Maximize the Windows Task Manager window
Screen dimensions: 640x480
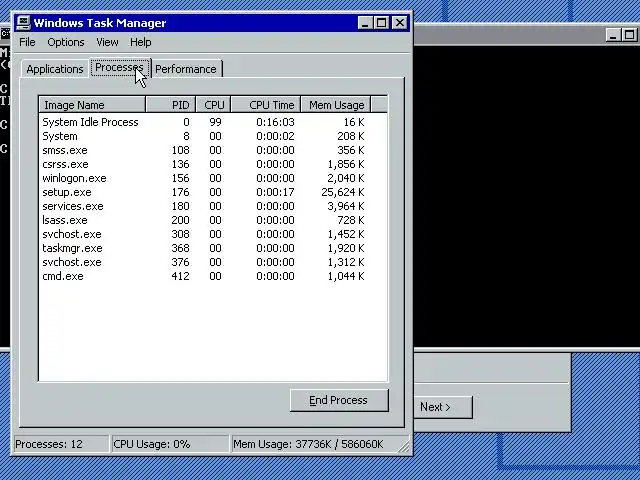[x=382, y=23]
